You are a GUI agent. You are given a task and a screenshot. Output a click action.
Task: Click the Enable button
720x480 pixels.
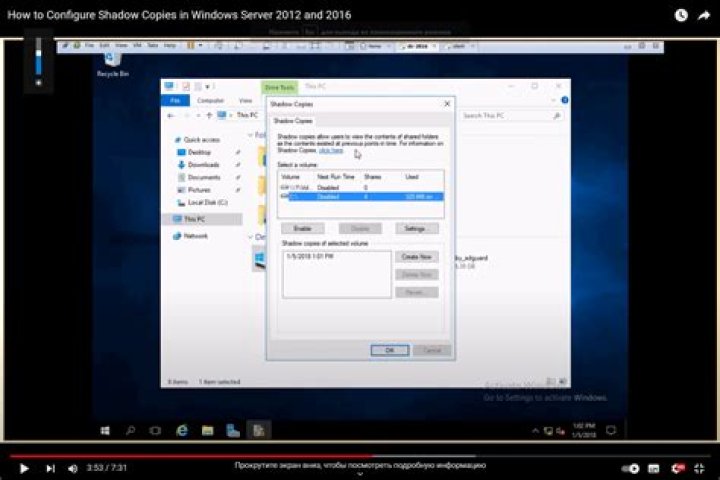[x=303, y=228]
